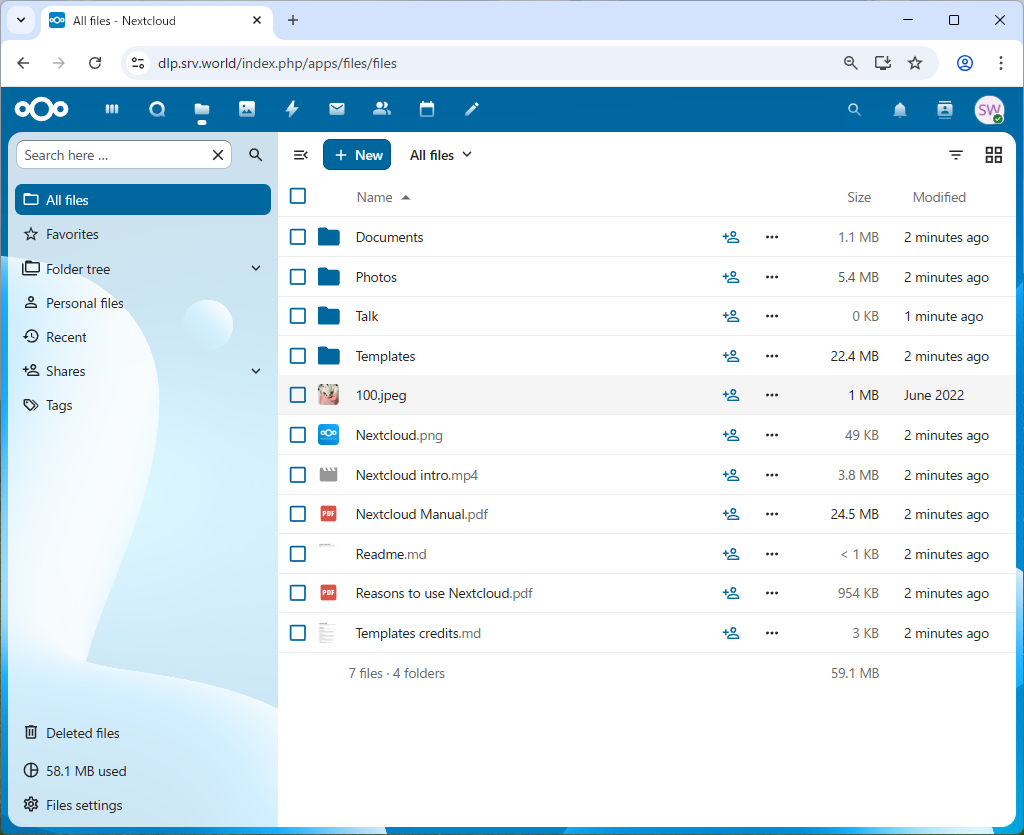Share the 100.jpeg file

[x=731, y=395]
